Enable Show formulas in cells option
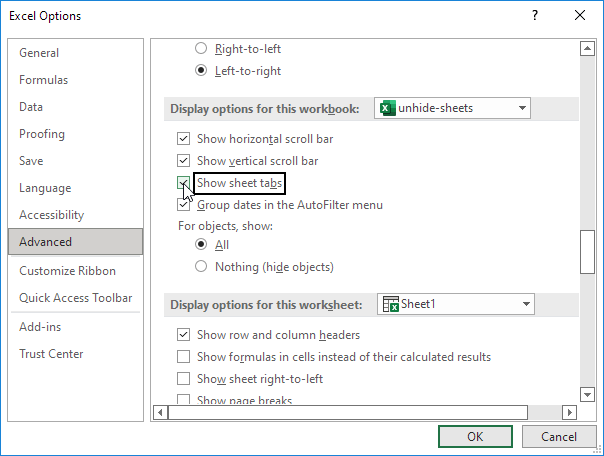604x456 pixels. pos(183,357)
